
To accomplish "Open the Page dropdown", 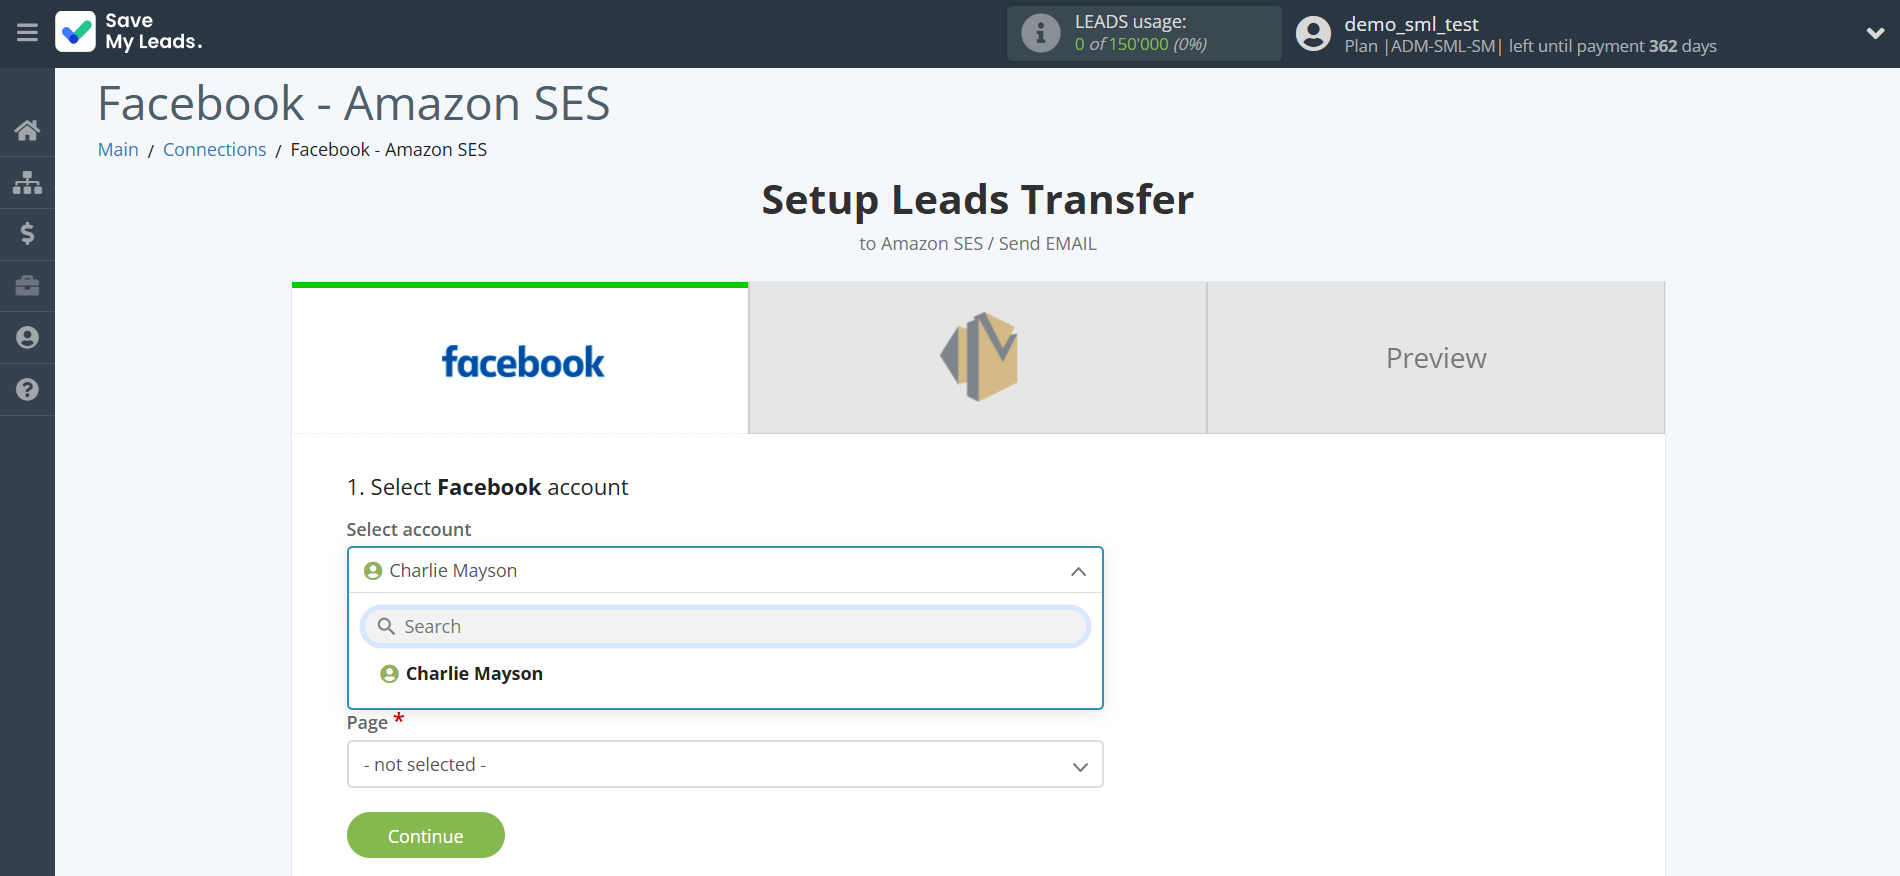I will click(725, 765).
